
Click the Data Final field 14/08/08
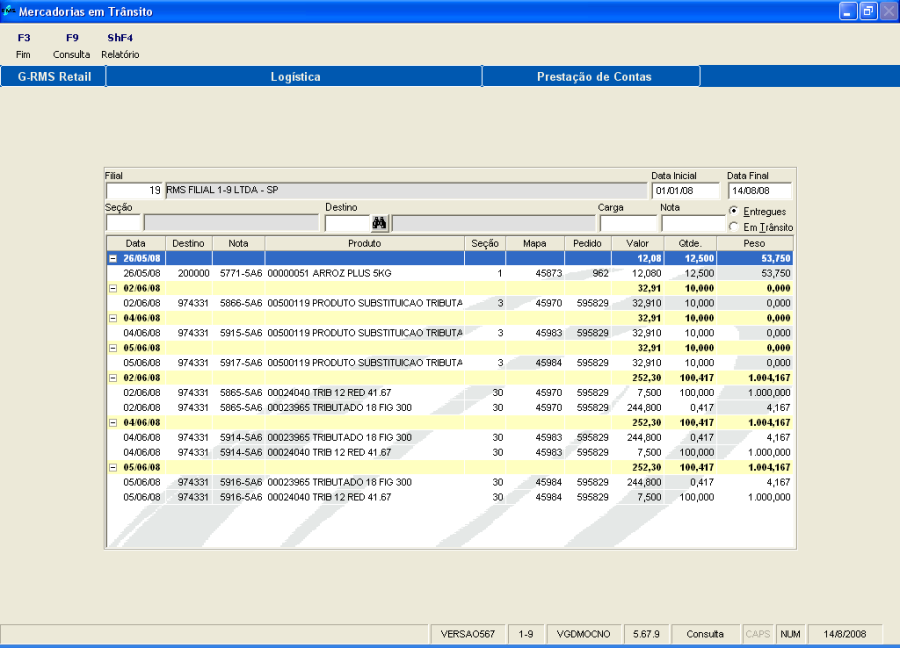tap(760, 191)
